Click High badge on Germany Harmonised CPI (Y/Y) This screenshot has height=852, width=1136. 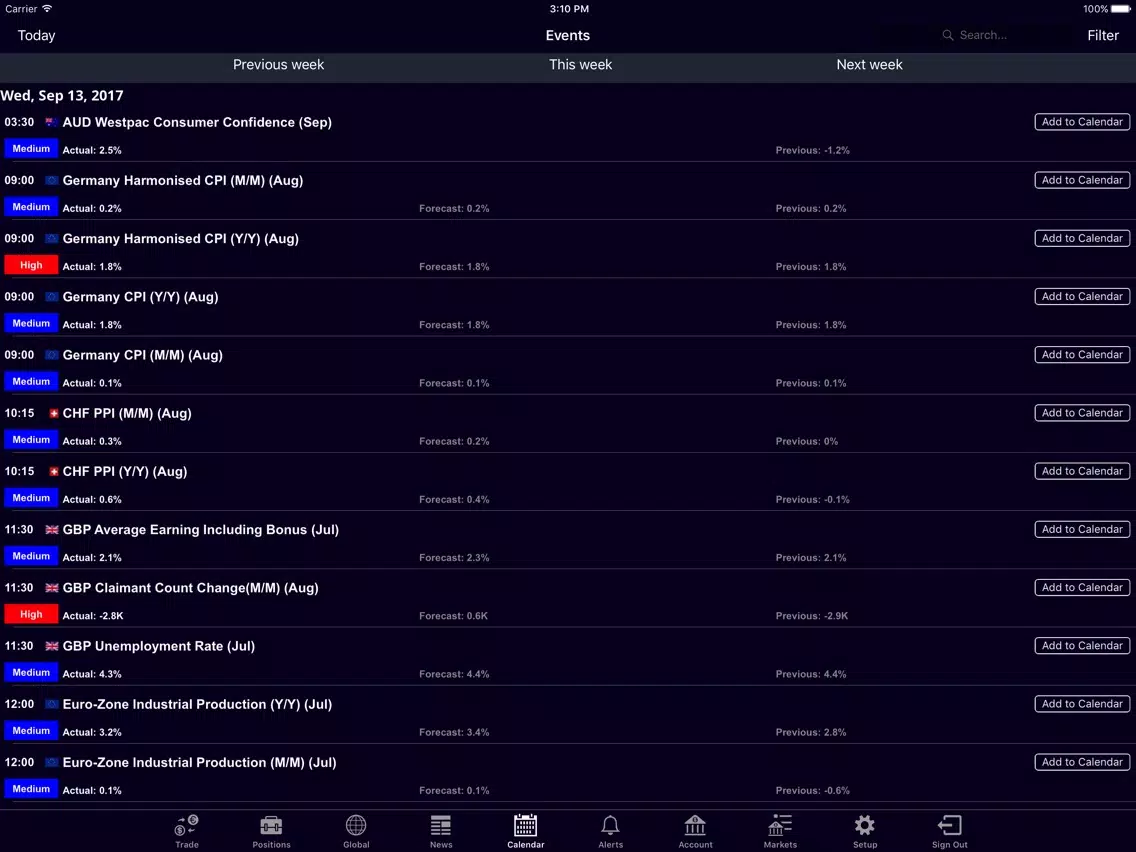[x=31, y=265]
